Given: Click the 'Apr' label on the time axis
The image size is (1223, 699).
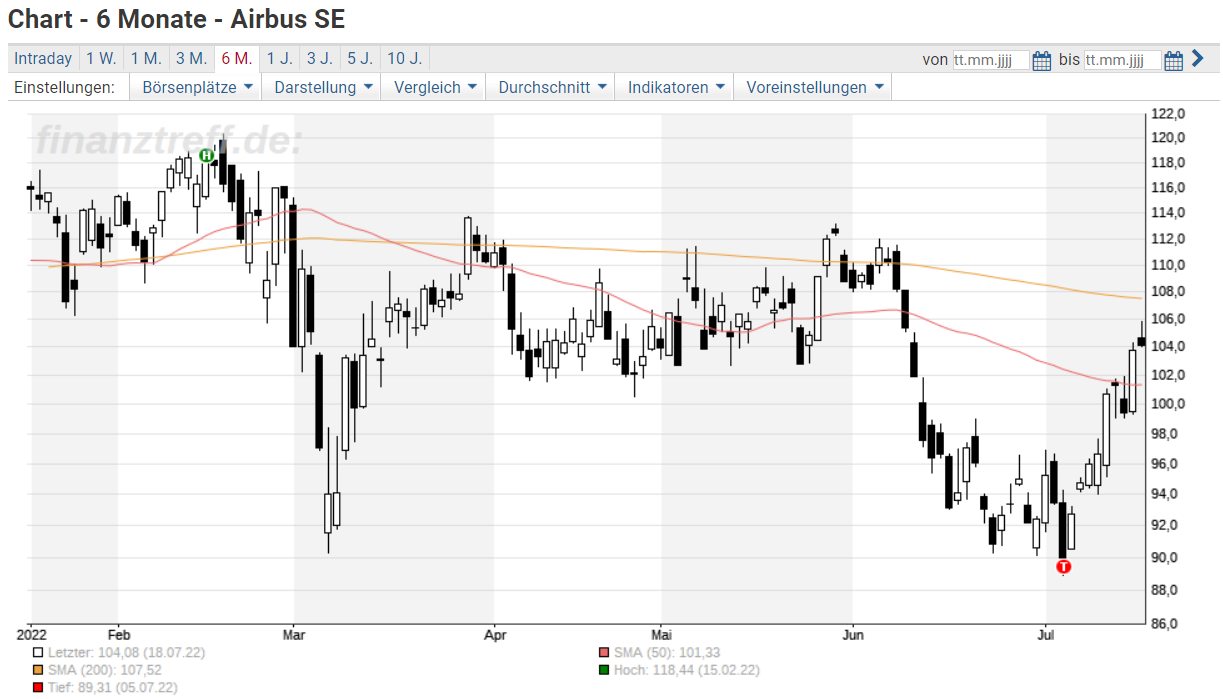Looking at the screenshot, I should click(494, 634).
